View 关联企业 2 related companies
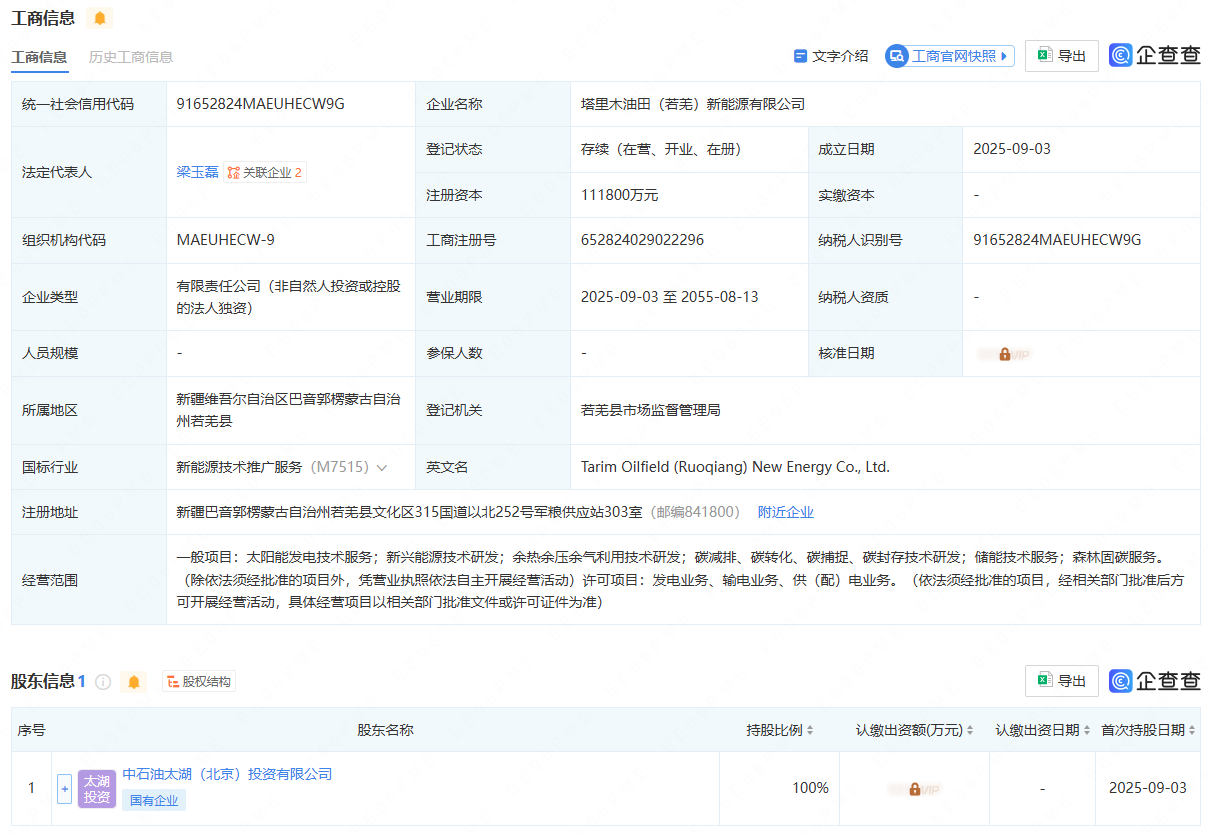 264,172
